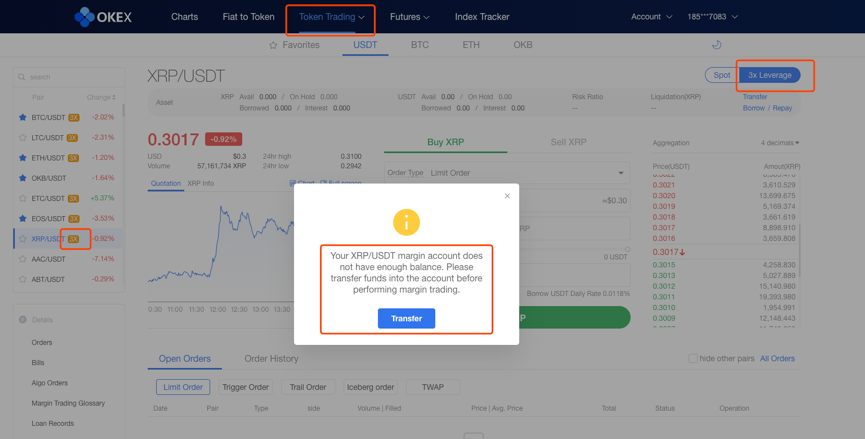
Task: Click the Transfer button in dialog
Action: pos(407,319)
